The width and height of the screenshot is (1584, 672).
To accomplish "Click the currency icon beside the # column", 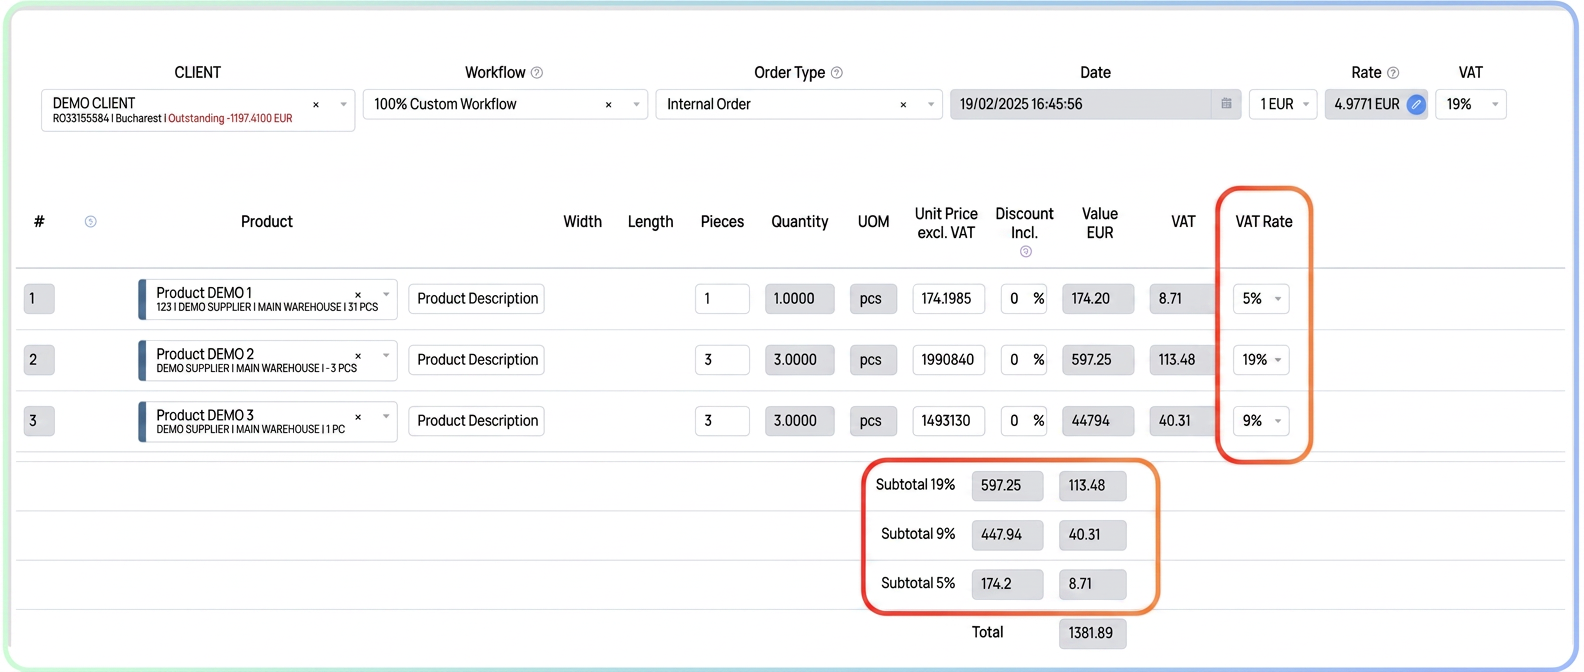I will [x=90, y=222].
